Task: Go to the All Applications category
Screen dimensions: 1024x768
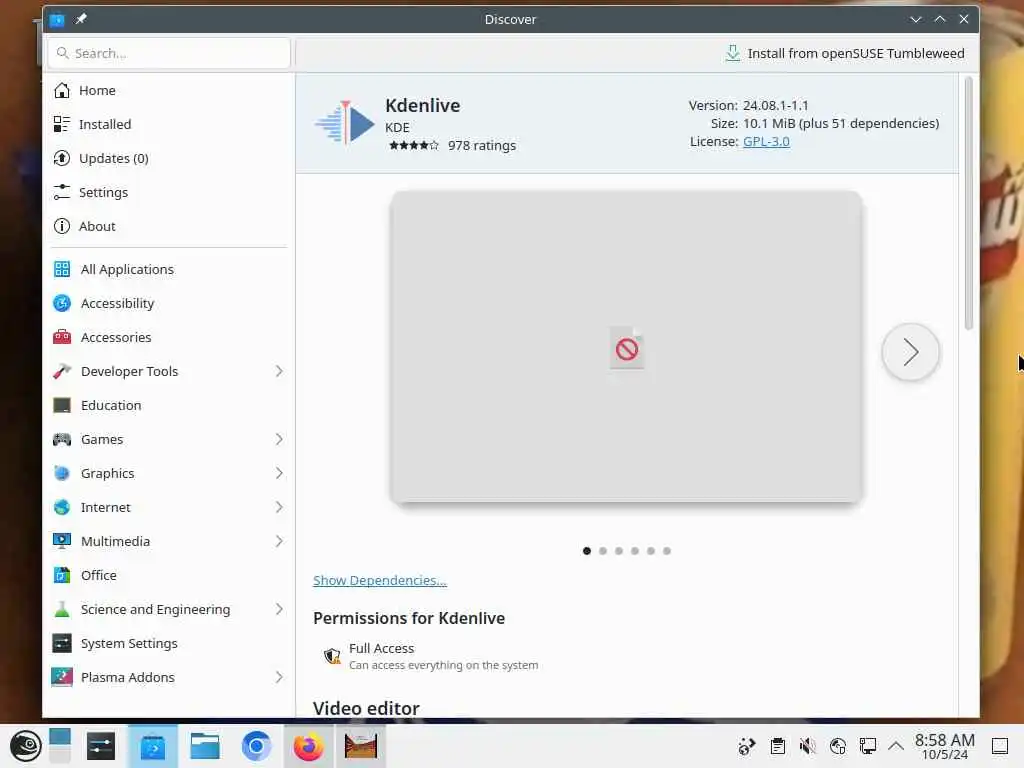Action: (168, 269)
